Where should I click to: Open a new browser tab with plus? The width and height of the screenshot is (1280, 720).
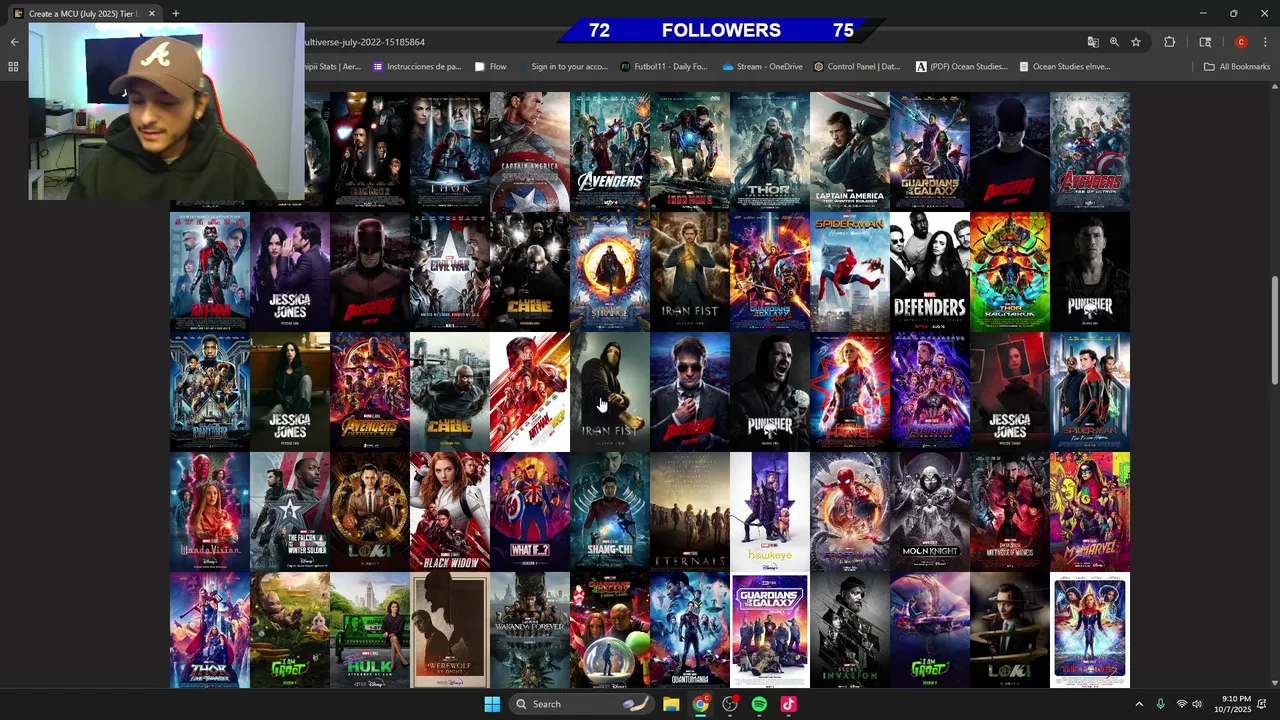[x=175, y=13]
